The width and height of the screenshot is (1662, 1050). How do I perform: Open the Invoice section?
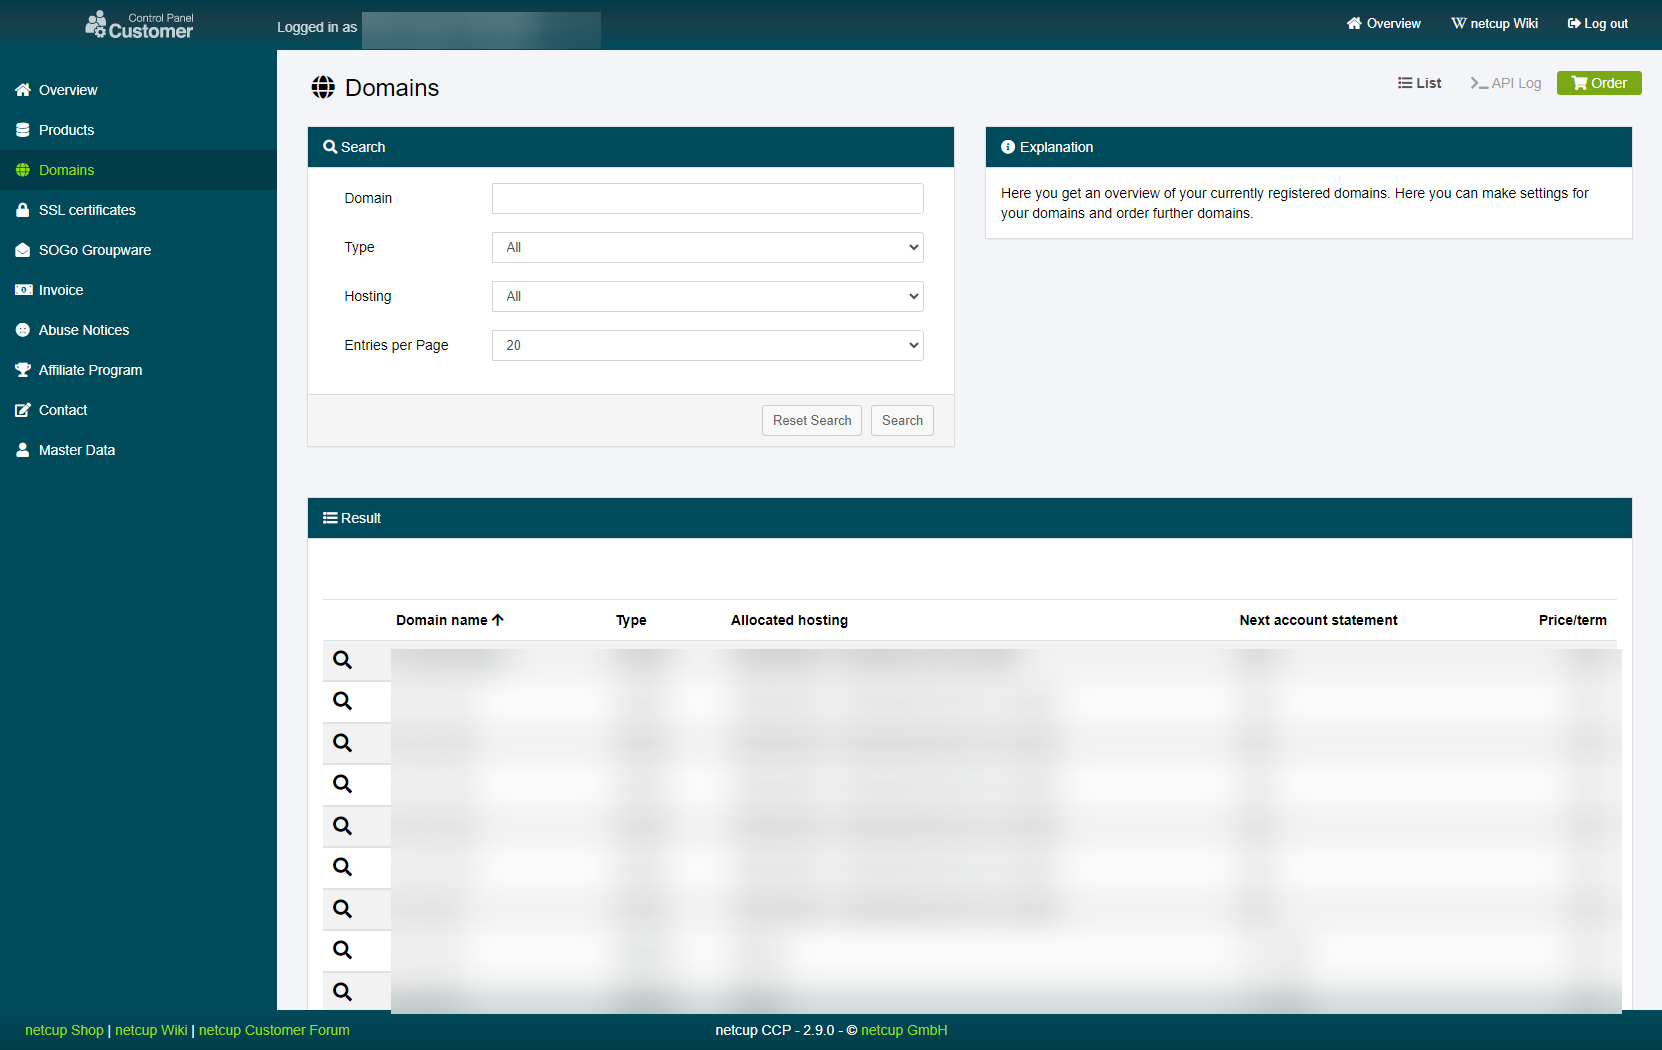coord(138,290)
